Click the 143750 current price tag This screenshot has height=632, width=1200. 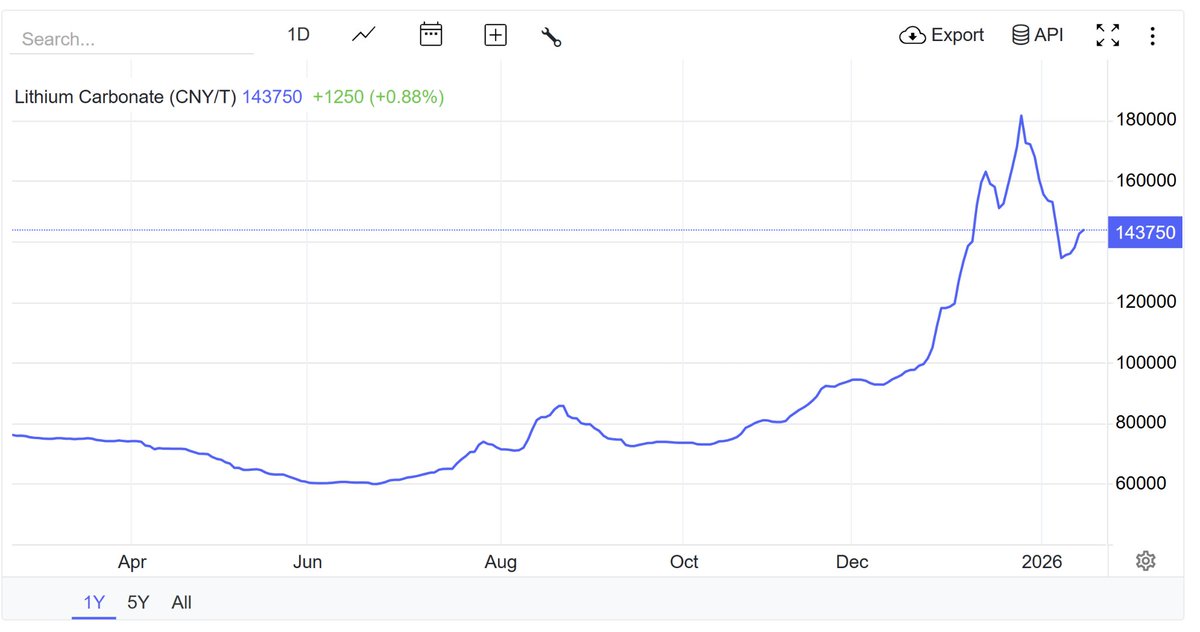pyautogui.click(x=1145, y=232)
